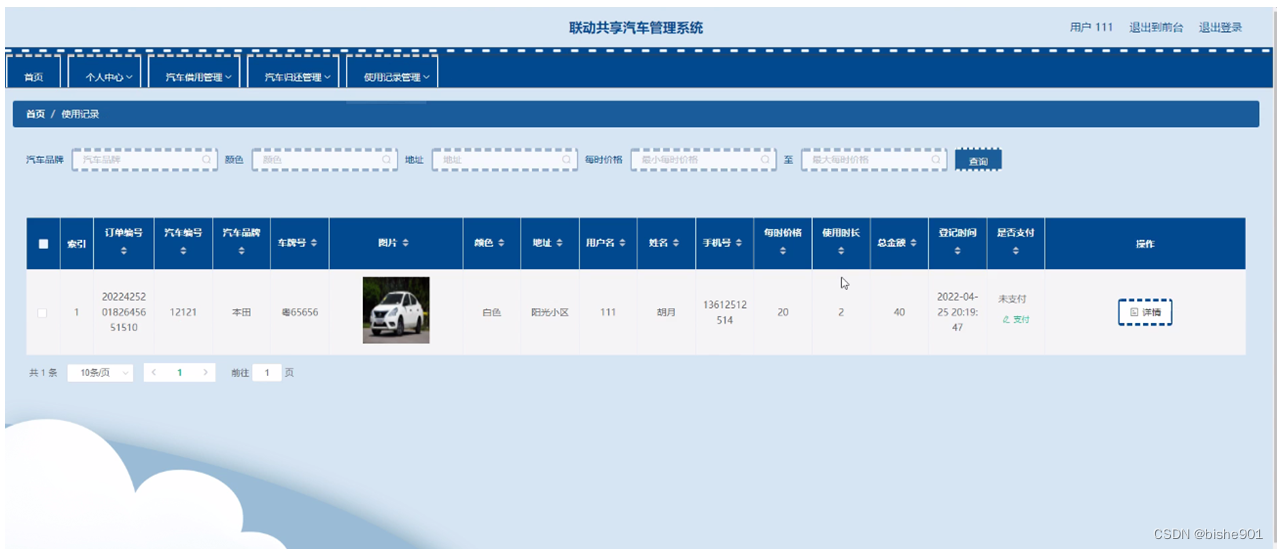Click the 阳光小区 address cell
Screen dimensions: 1278x549
click(550, 313)
